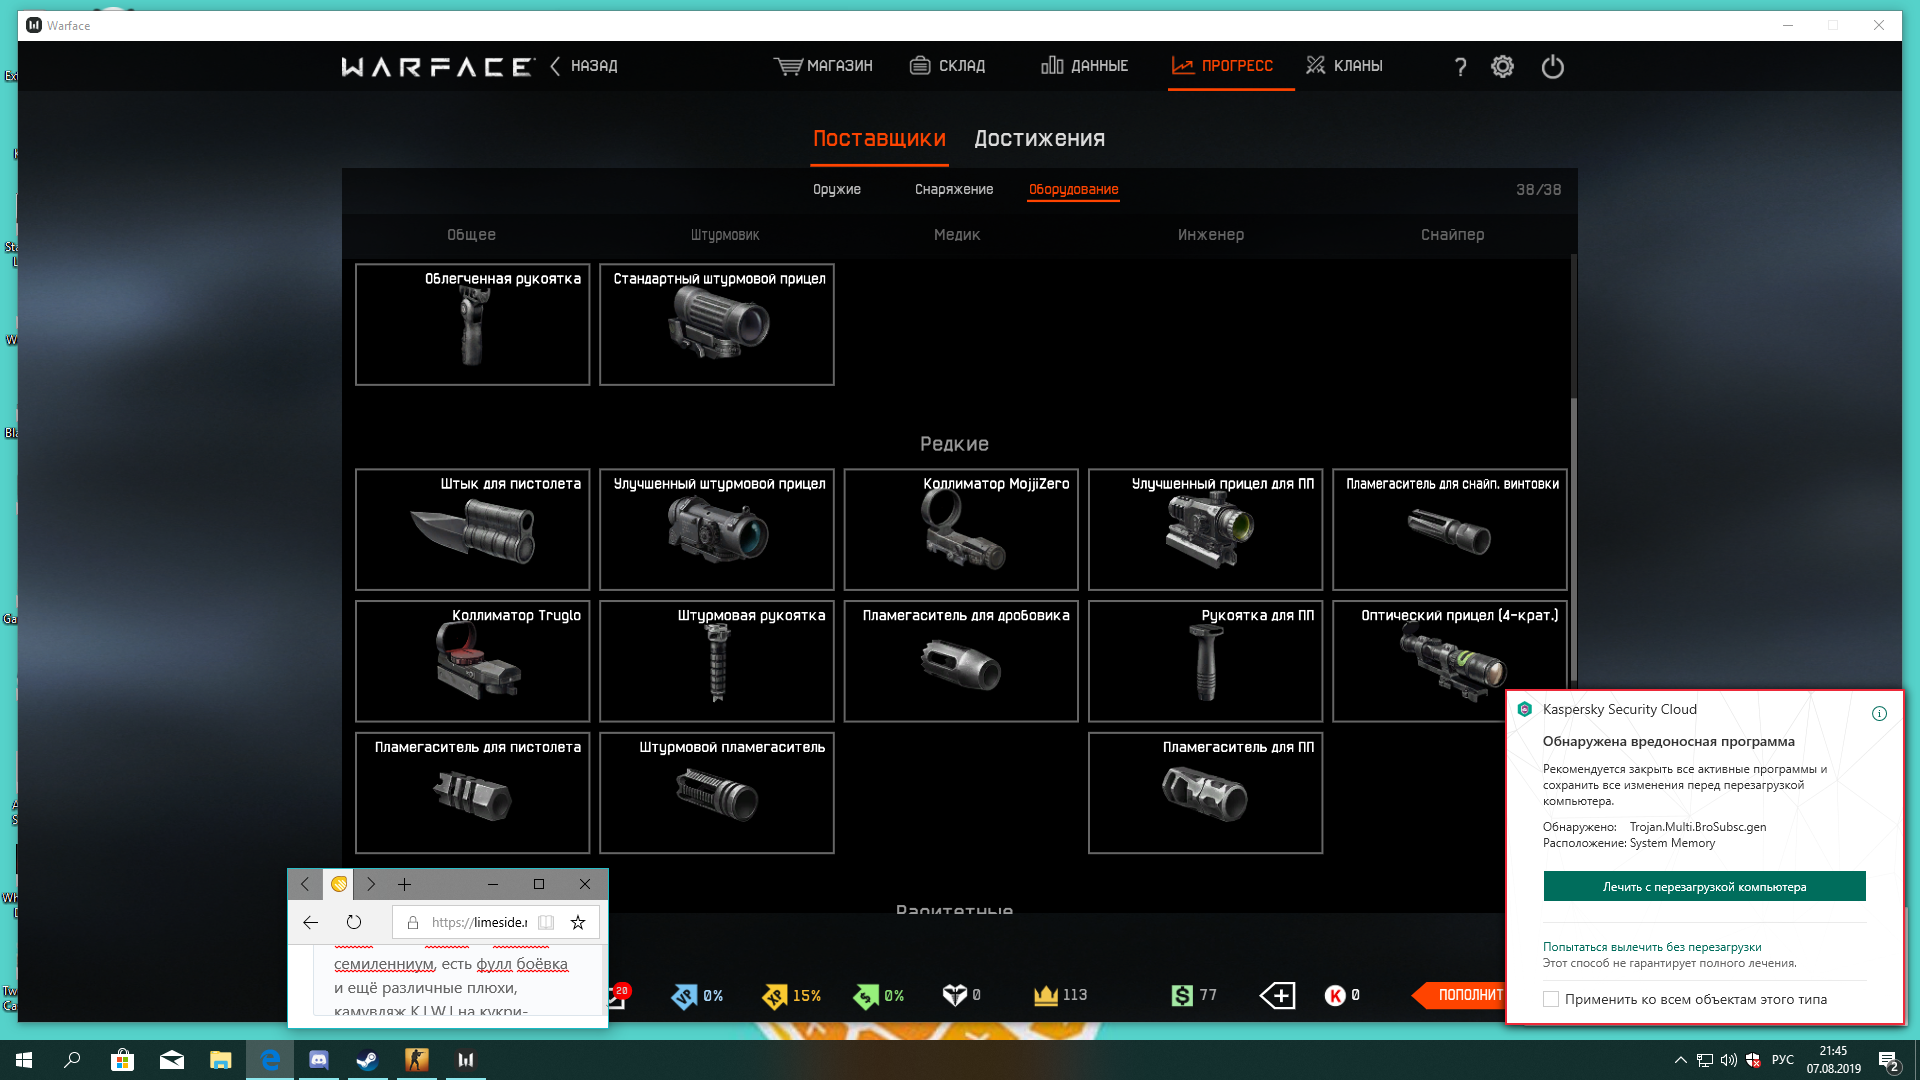
Task: Select the Снайпер class tab
Action: point(1452,235)
